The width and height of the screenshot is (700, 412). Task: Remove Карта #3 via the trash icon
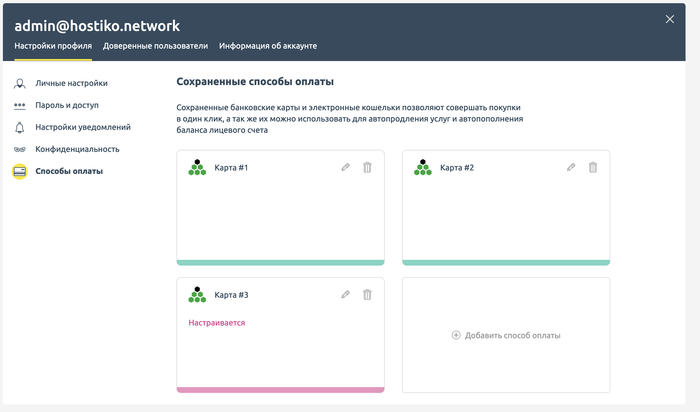[x=367, y=295]
